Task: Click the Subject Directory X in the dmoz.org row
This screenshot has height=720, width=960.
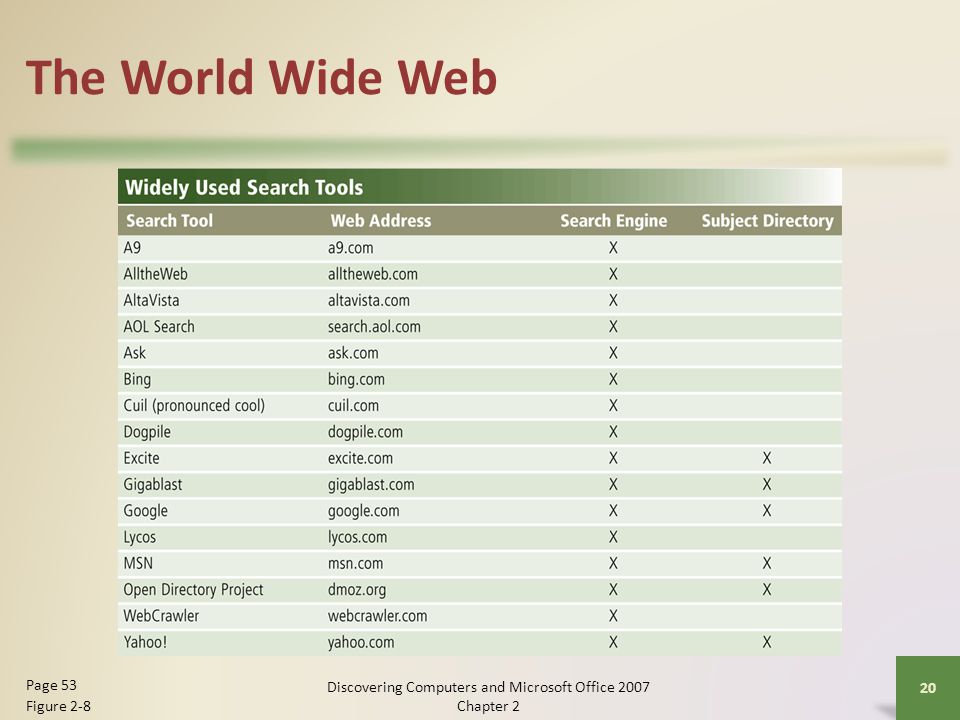Action: [767, 590]
